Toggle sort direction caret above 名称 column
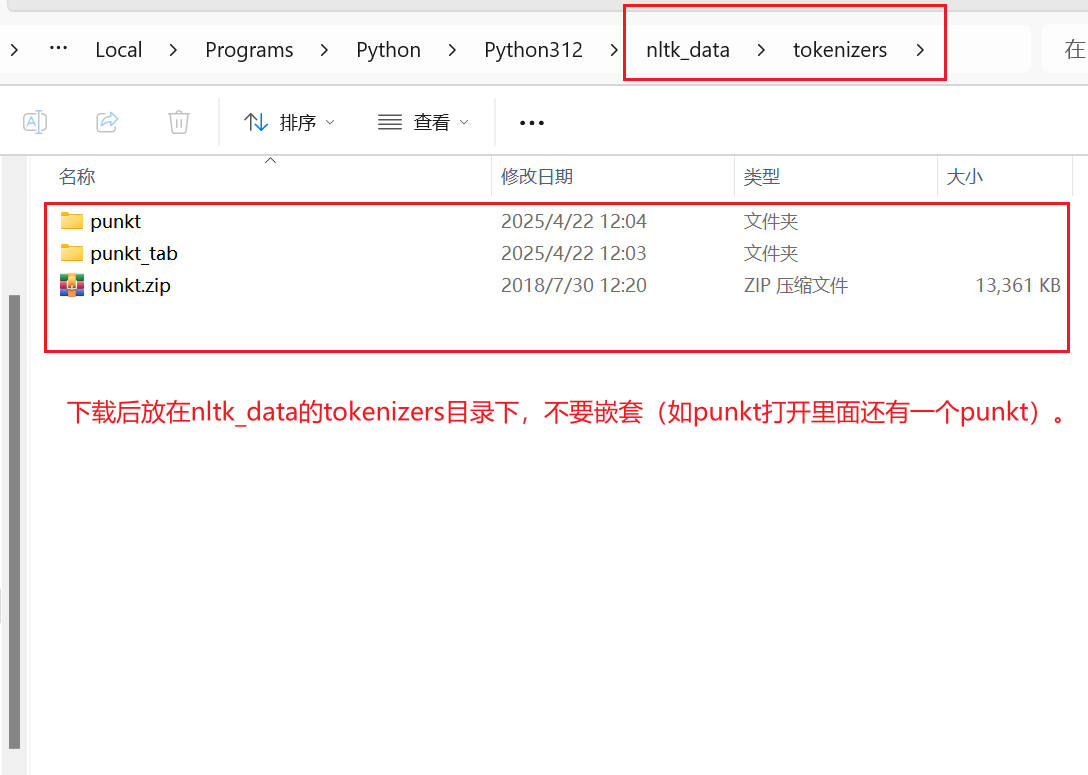This screenshot has width=1088, height=775. pos(269,158)
